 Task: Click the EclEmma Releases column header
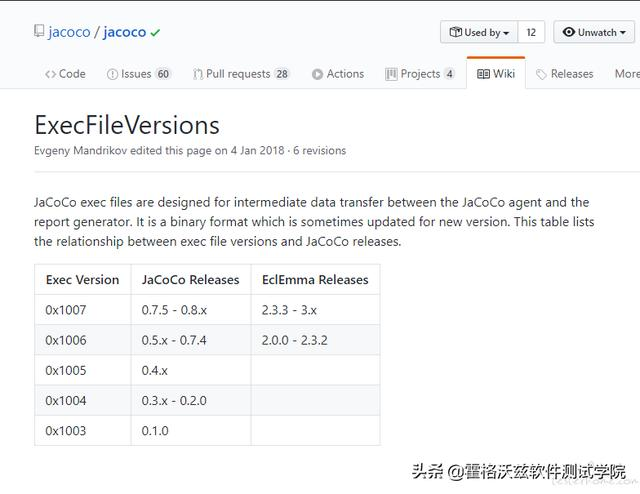click(x=315, y=280)
